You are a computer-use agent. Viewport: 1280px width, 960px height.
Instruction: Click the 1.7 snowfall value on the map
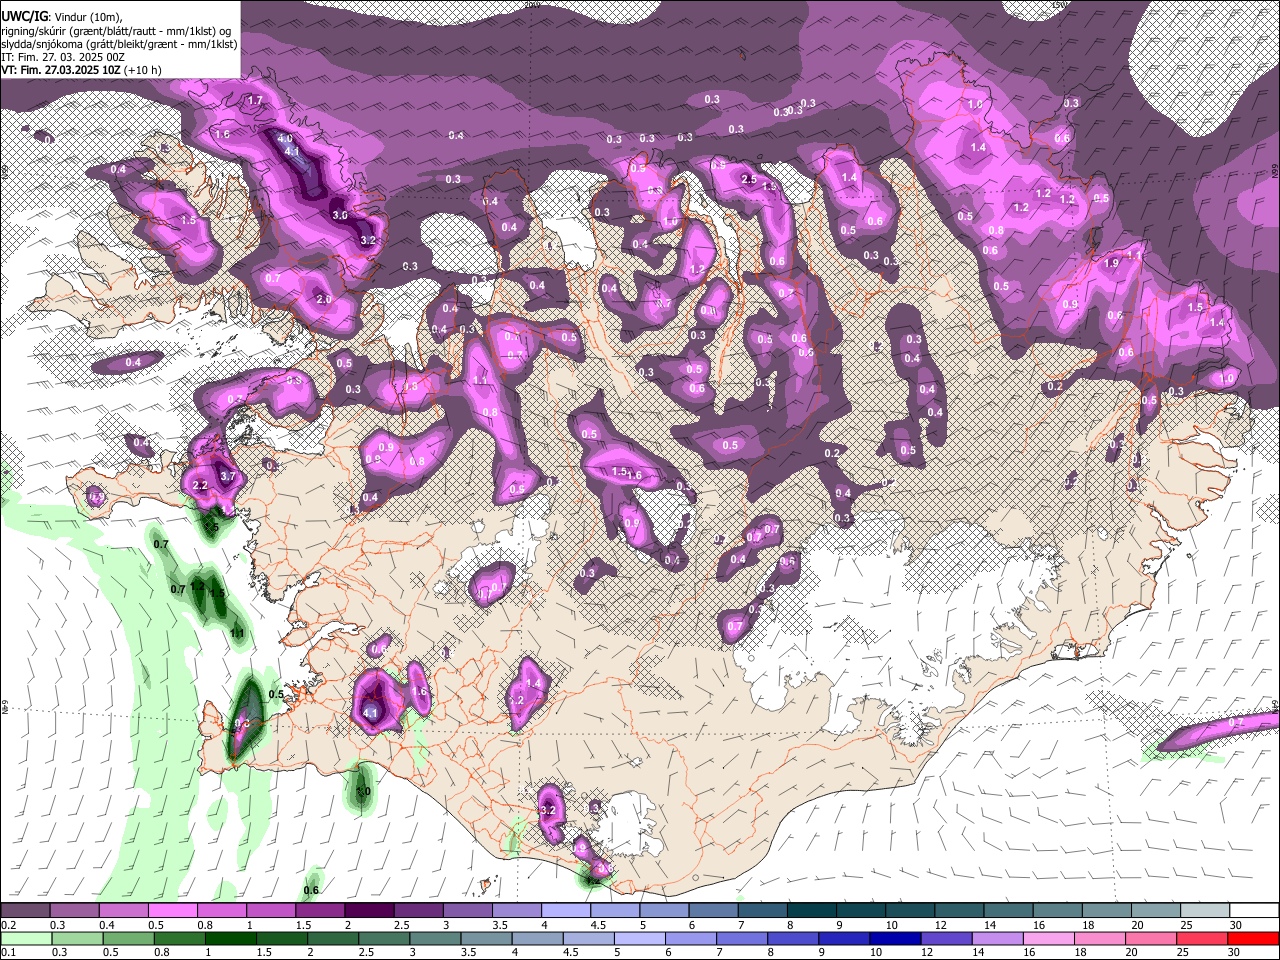point(255,101)
